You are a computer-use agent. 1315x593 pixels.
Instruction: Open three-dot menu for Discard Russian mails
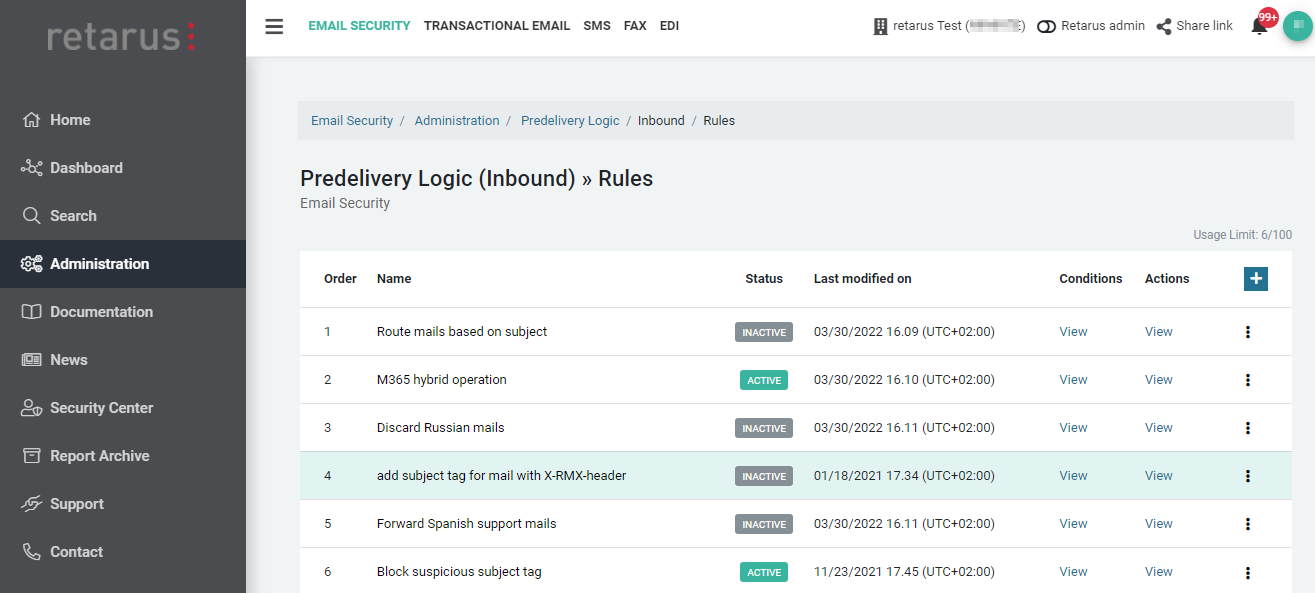click(x=1248, y=428)
